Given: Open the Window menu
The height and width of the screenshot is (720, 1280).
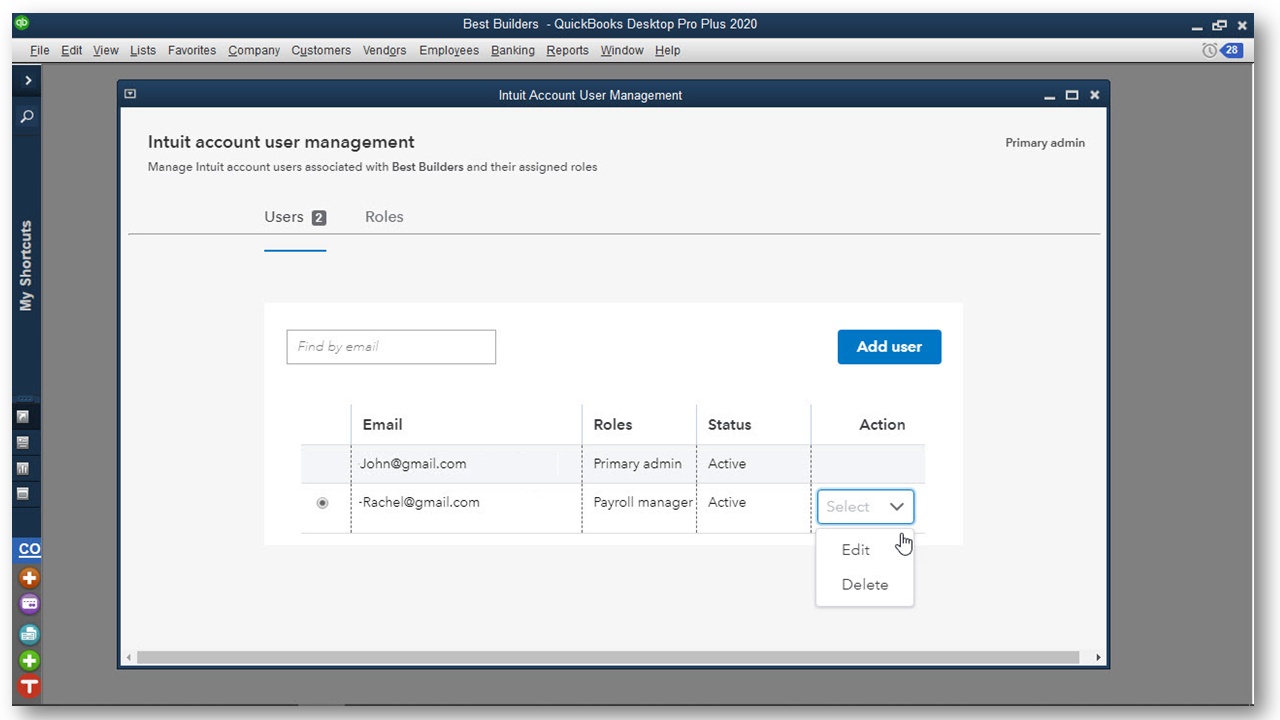Looking at the screenshot, I should pyautogui.click(x=622, y=50).
